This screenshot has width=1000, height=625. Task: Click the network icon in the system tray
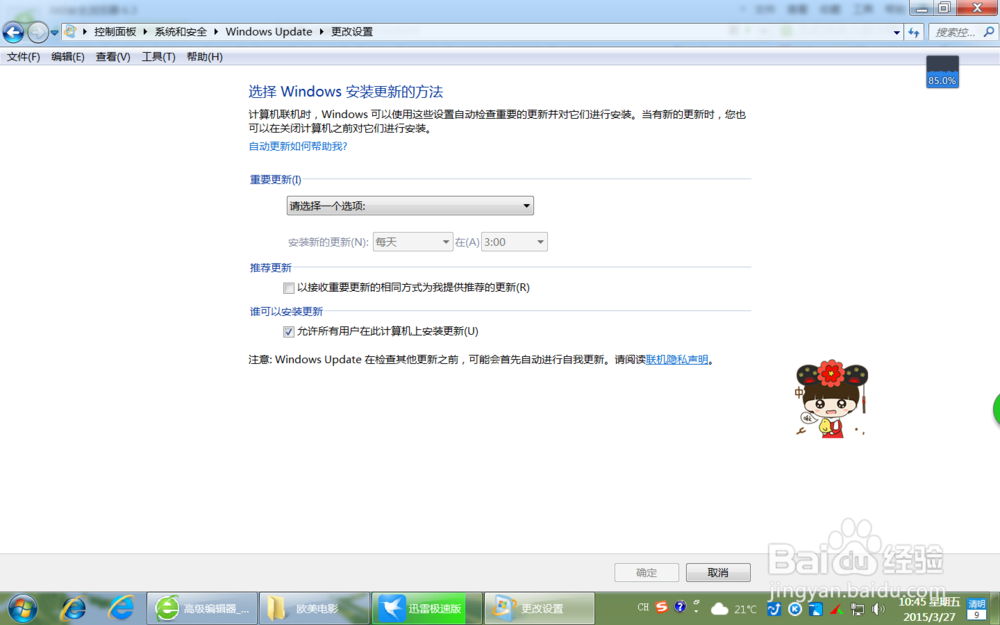point(858,607)
